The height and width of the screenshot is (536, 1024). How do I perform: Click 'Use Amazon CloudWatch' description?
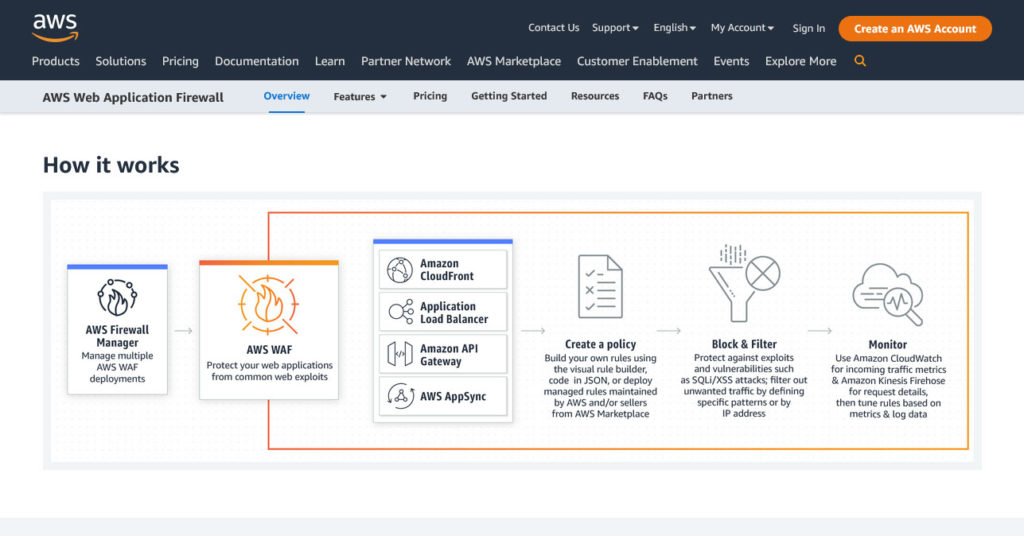[888, 386]
